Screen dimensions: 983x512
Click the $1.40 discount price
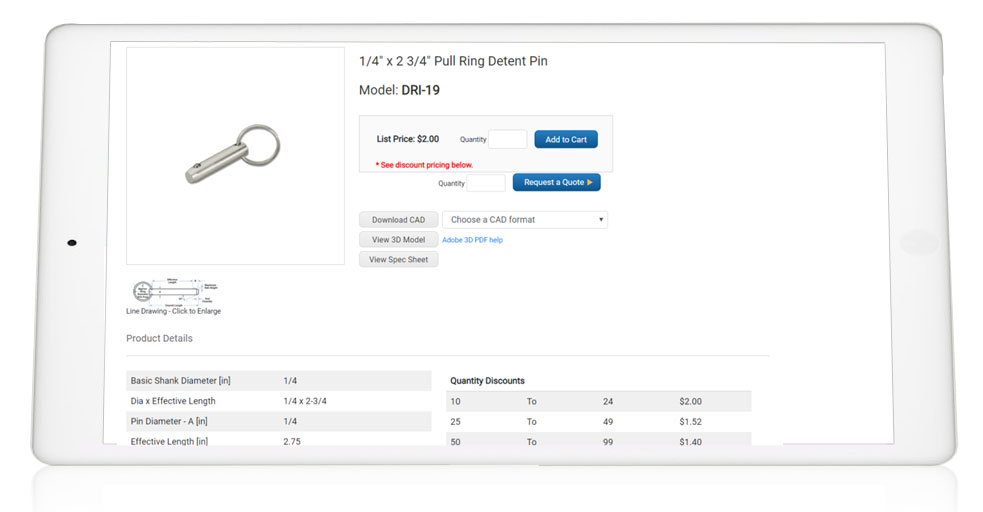point(690,442)
